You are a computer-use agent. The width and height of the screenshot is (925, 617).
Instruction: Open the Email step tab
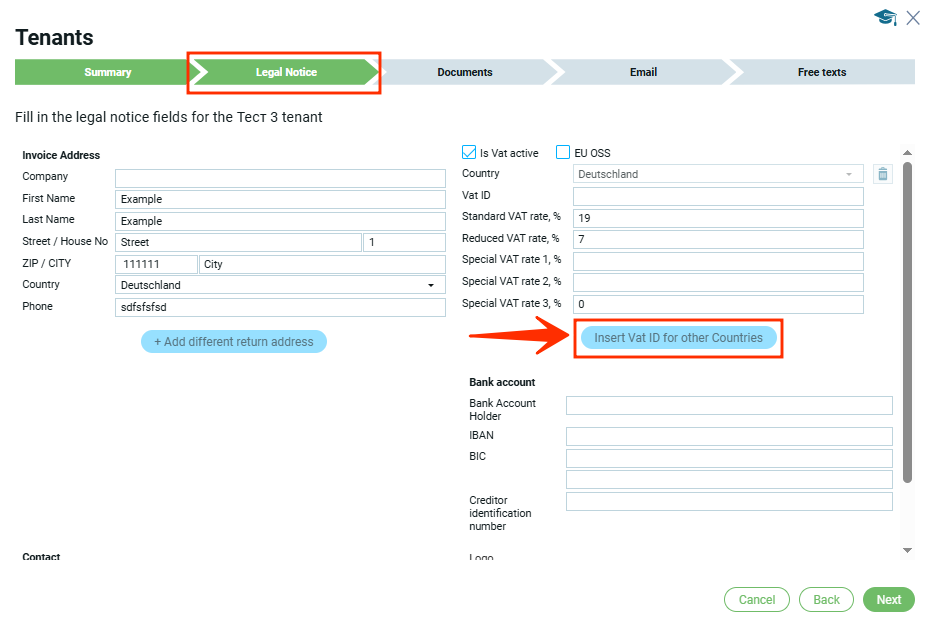(643, 72)
